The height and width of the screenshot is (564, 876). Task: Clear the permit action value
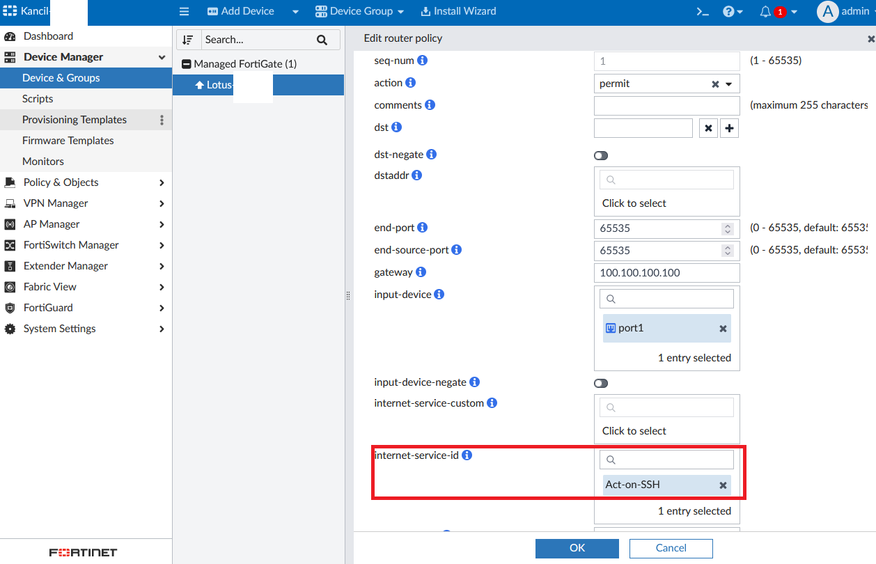coord(715,84)
